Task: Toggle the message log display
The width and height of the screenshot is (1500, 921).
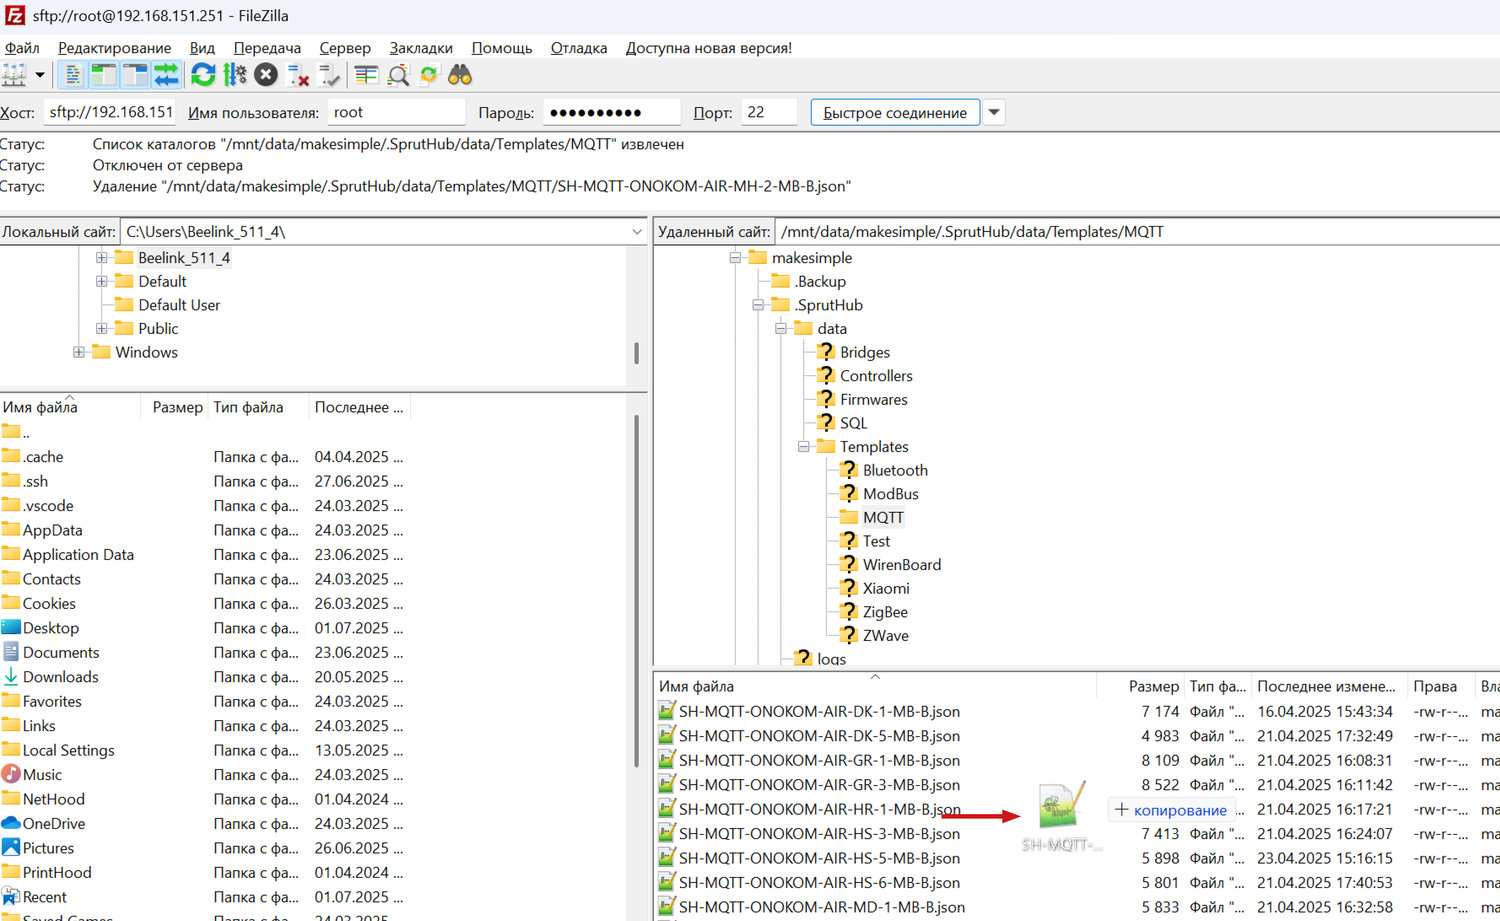Action: pos(73,75)
